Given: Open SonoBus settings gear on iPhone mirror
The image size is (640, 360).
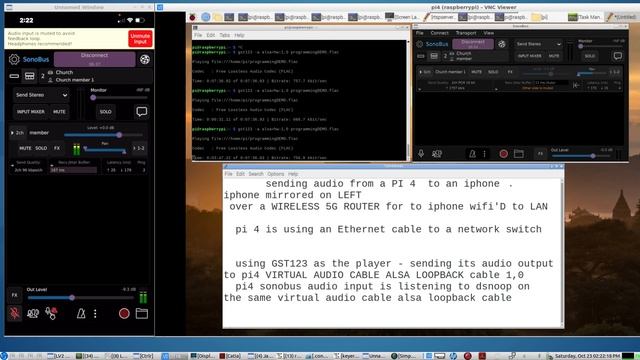Looking at the screenshot, I should coord(14,60).
